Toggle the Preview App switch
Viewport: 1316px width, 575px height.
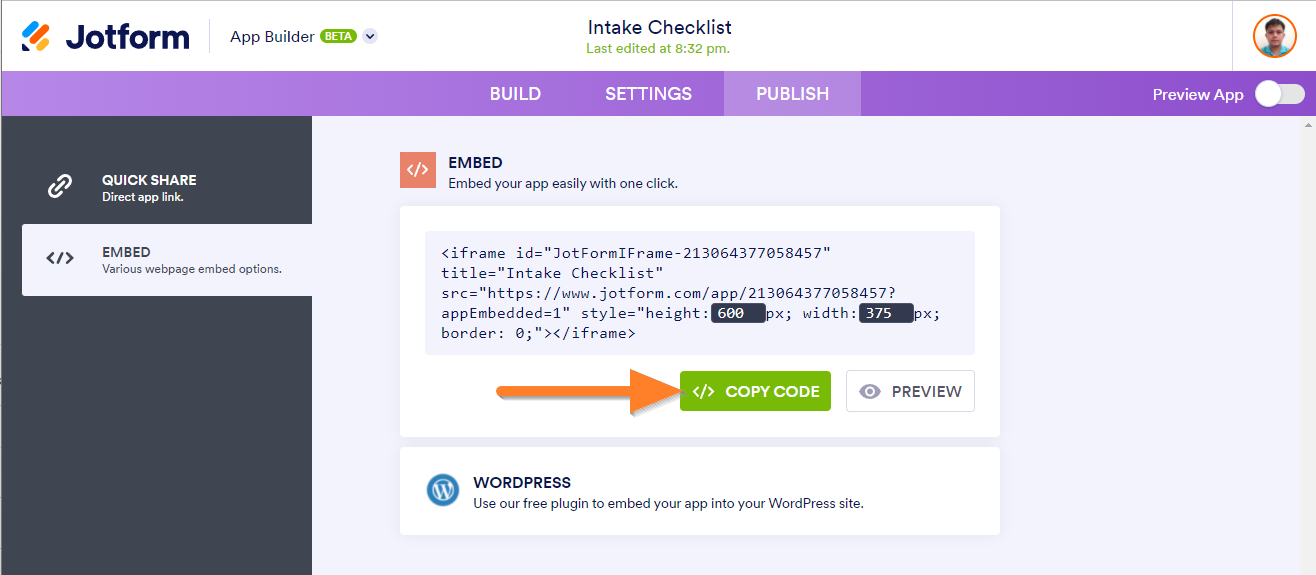click(1280, 94)
